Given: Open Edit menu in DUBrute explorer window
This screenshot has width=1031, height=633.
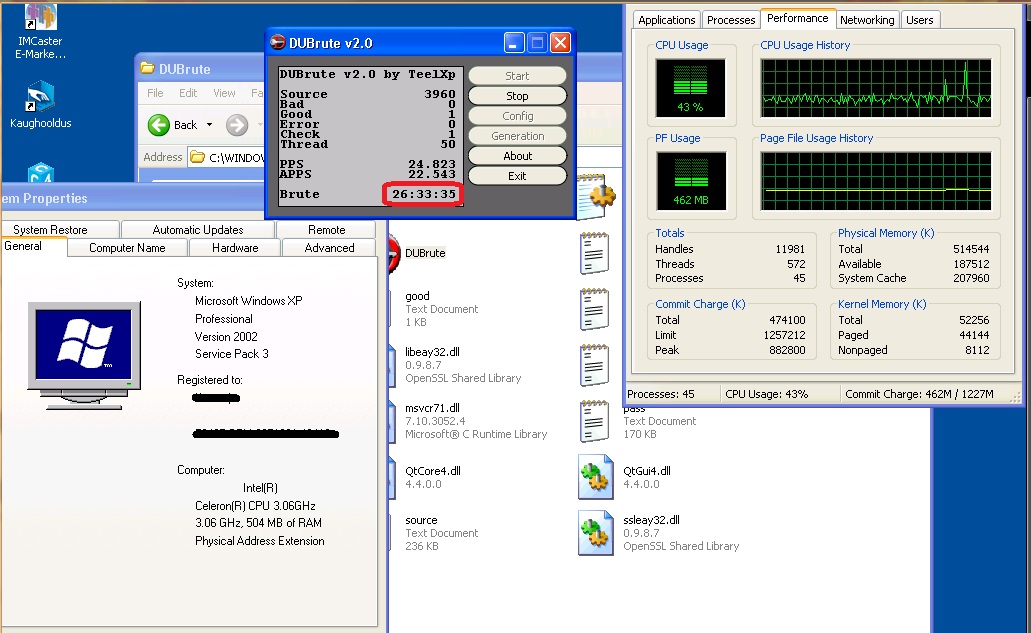Looking at the screenshot, I should pyautogui.click(x=188, y=93).
